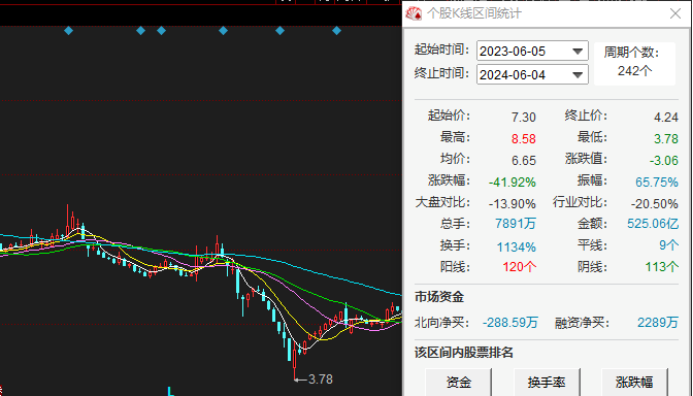The height and width of the screenshot is (396, 693).
Task: Click the 总手 value 7891万
Action: [515, 224]
